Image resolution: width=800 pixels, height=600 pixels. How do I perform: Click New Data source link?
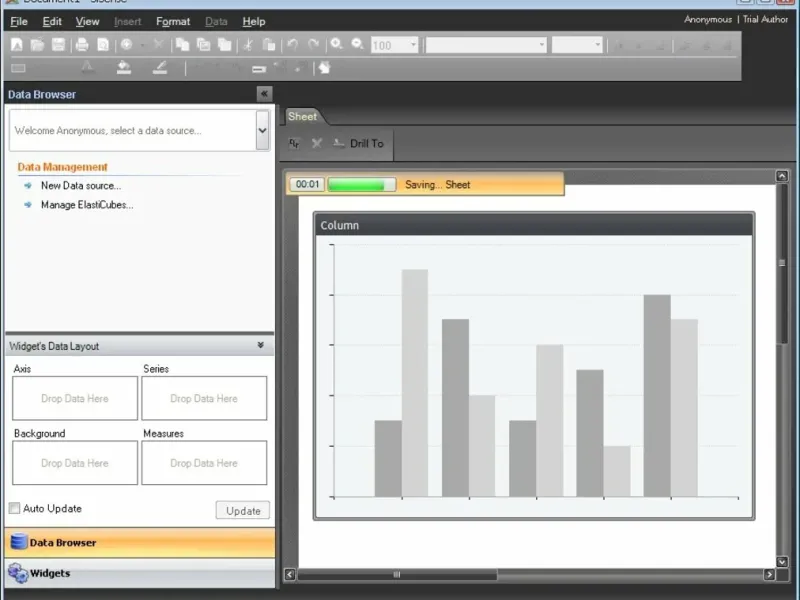(x=81, y=186)
